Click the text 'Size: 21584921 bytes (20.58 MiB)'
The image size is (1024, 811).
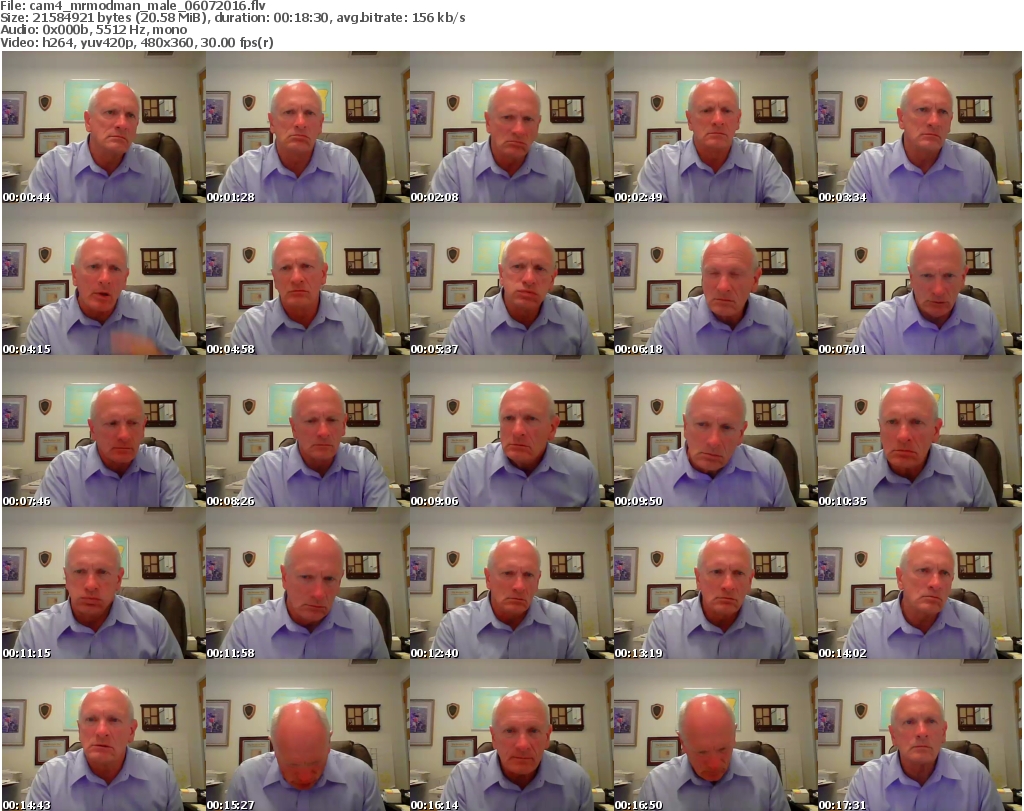(104, 18)
